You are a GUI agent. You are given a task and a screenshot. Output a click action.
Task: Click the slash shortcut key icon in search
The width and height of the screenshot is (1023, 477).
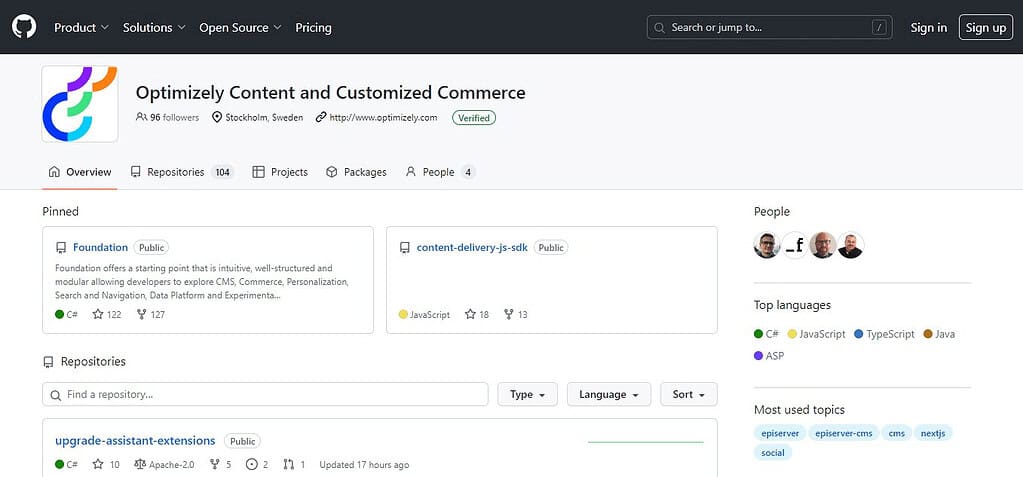(880, 27)
